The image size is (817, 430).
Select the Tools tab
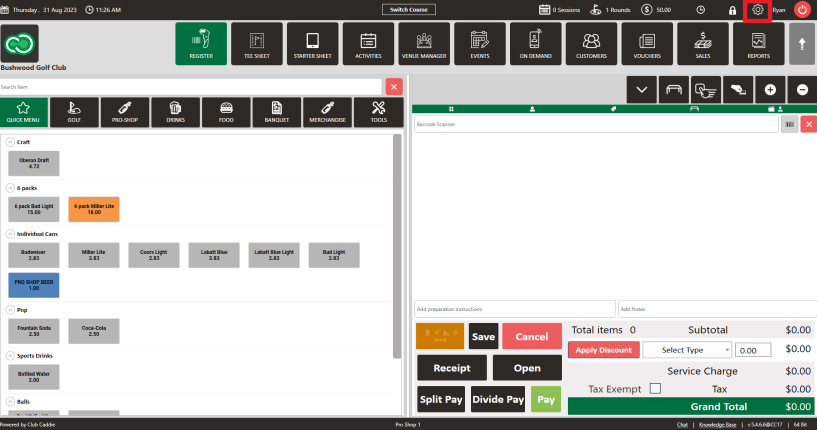point(379,112)
